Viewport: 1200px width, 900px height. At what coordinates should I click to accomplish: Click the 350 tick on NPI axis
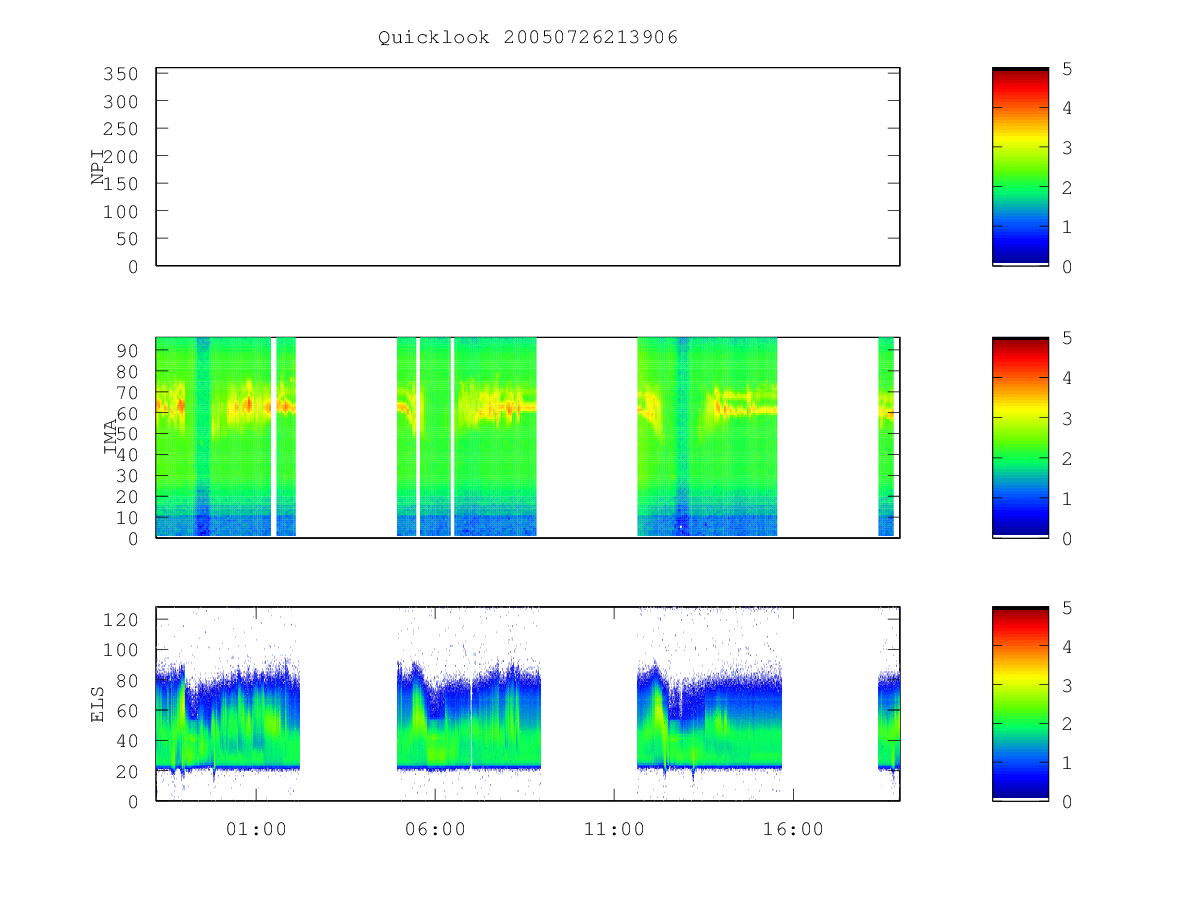[x=121, y=74]
